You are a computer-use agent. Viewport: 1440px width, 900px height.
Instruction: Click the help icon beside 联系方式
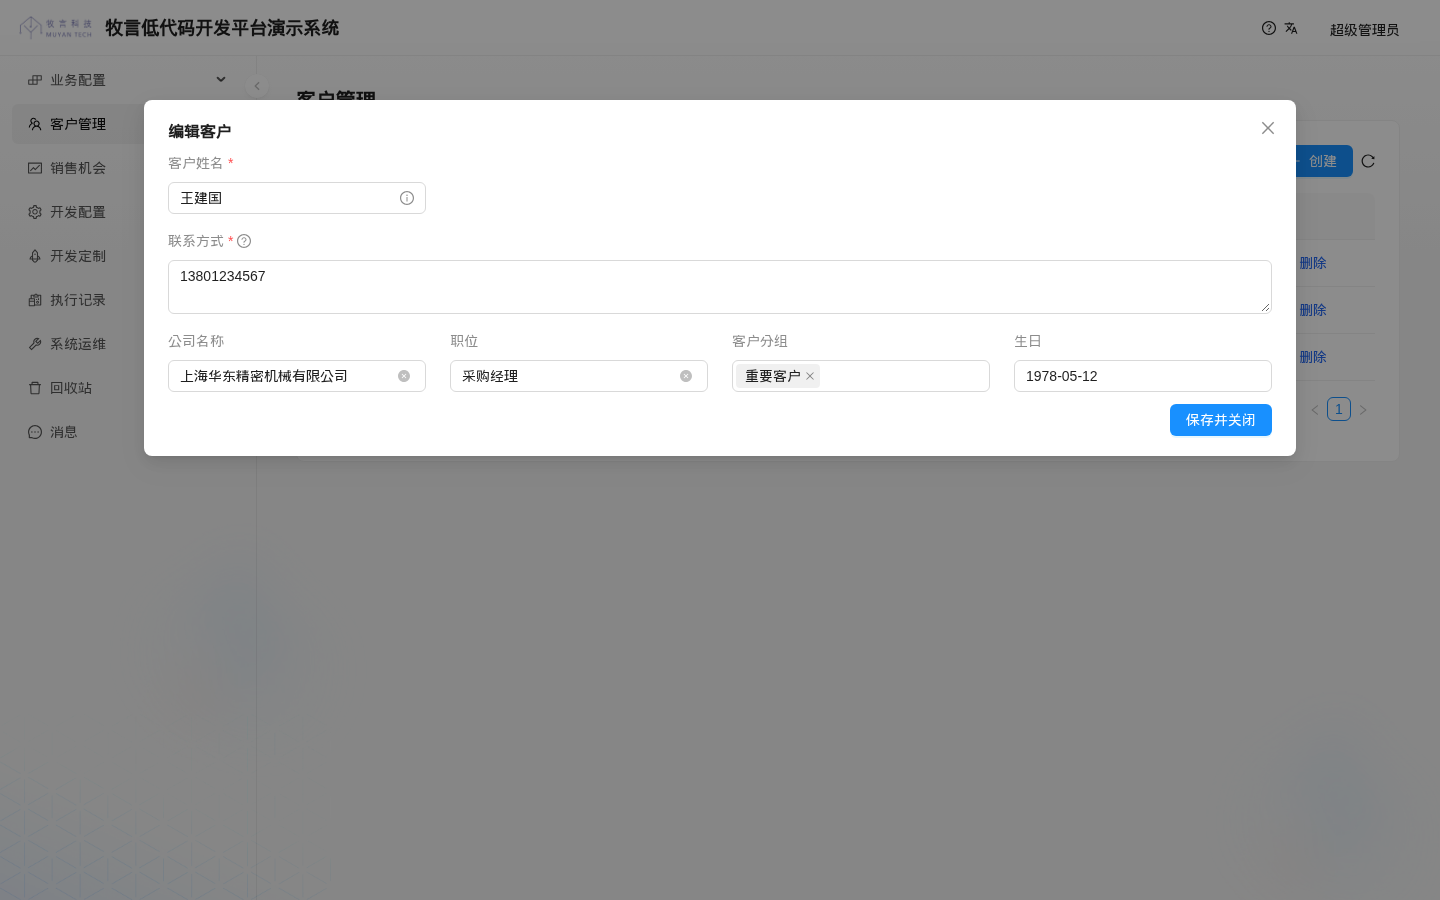(x=244, y=241)
